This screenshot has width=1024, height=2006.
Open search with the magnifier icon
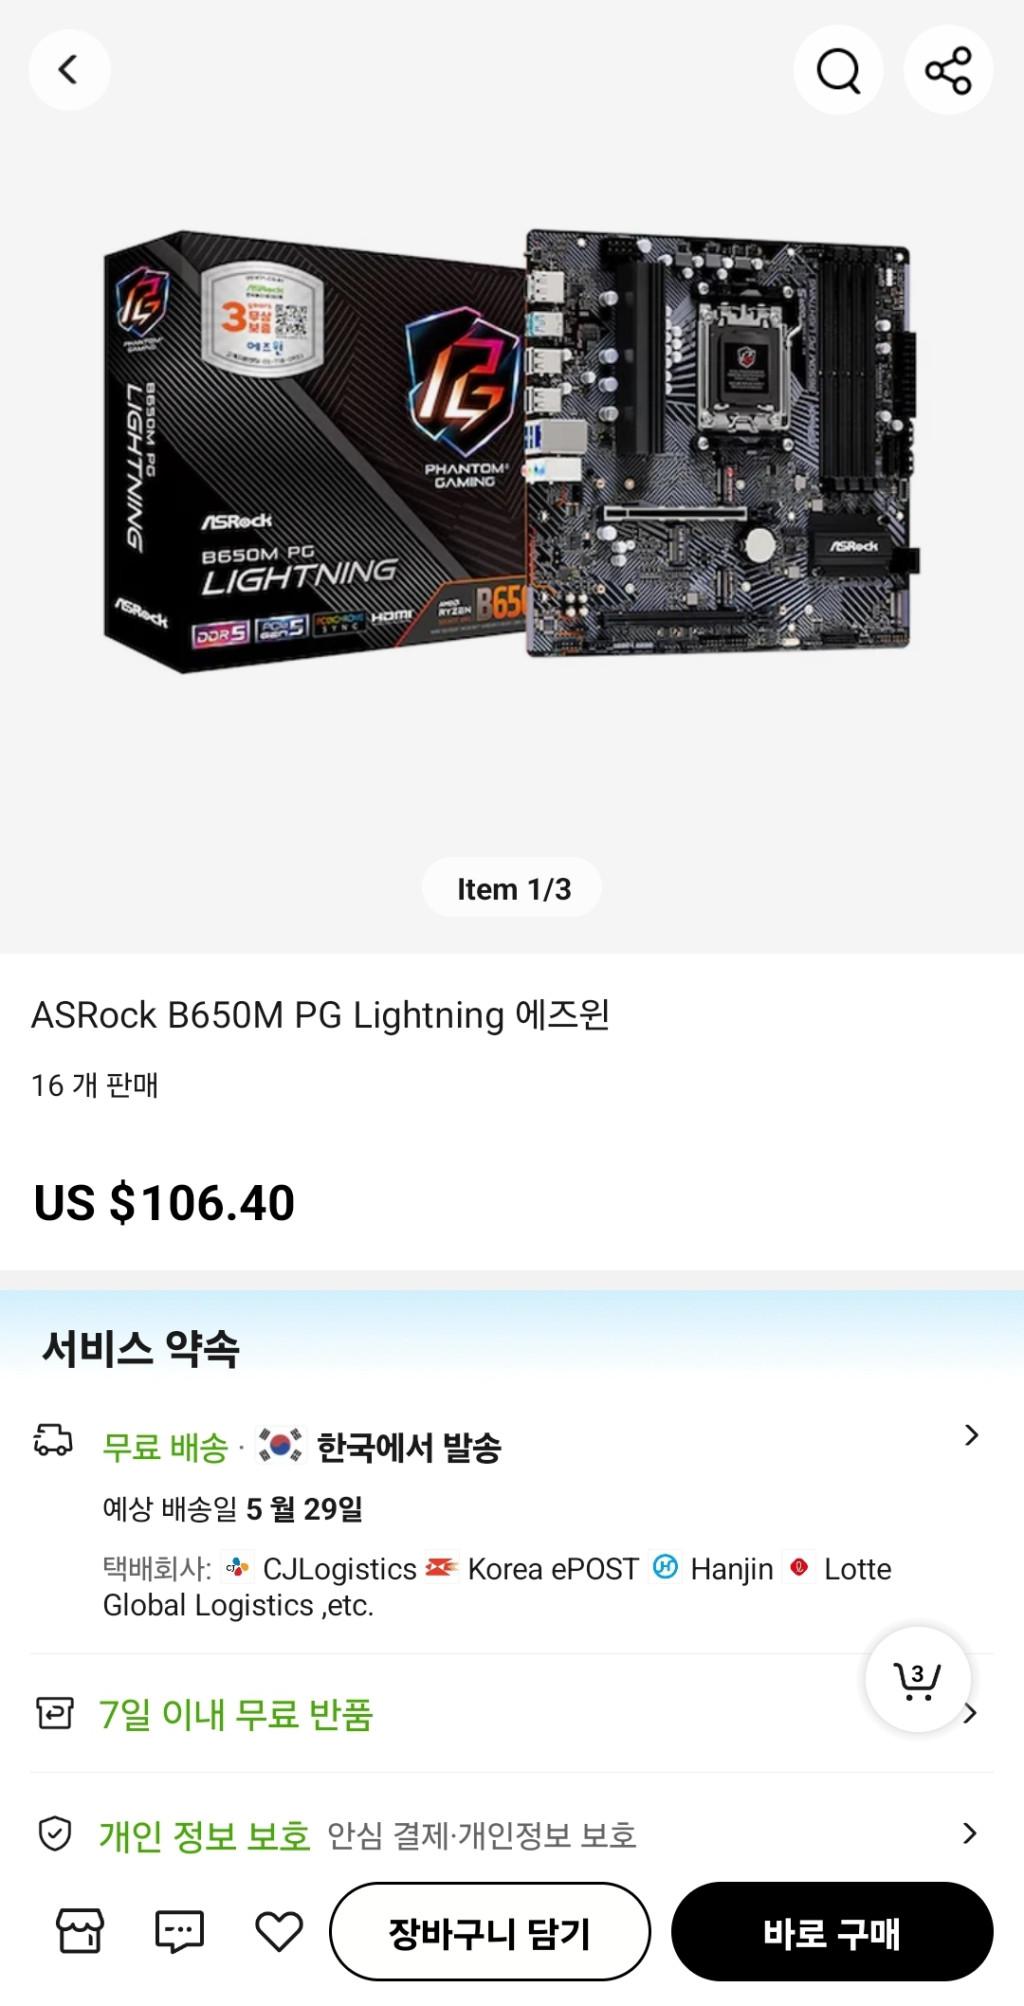(x=838, y=70)
